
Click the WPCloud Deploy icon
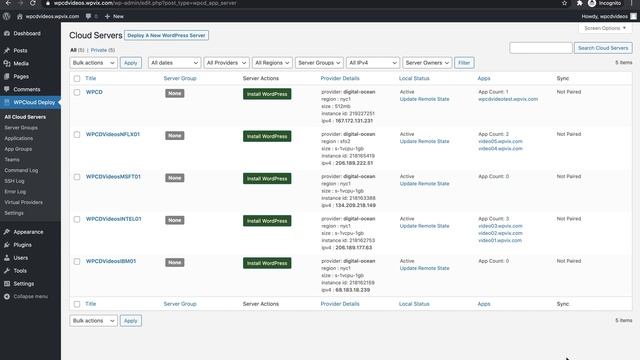(x=7, y=102)
